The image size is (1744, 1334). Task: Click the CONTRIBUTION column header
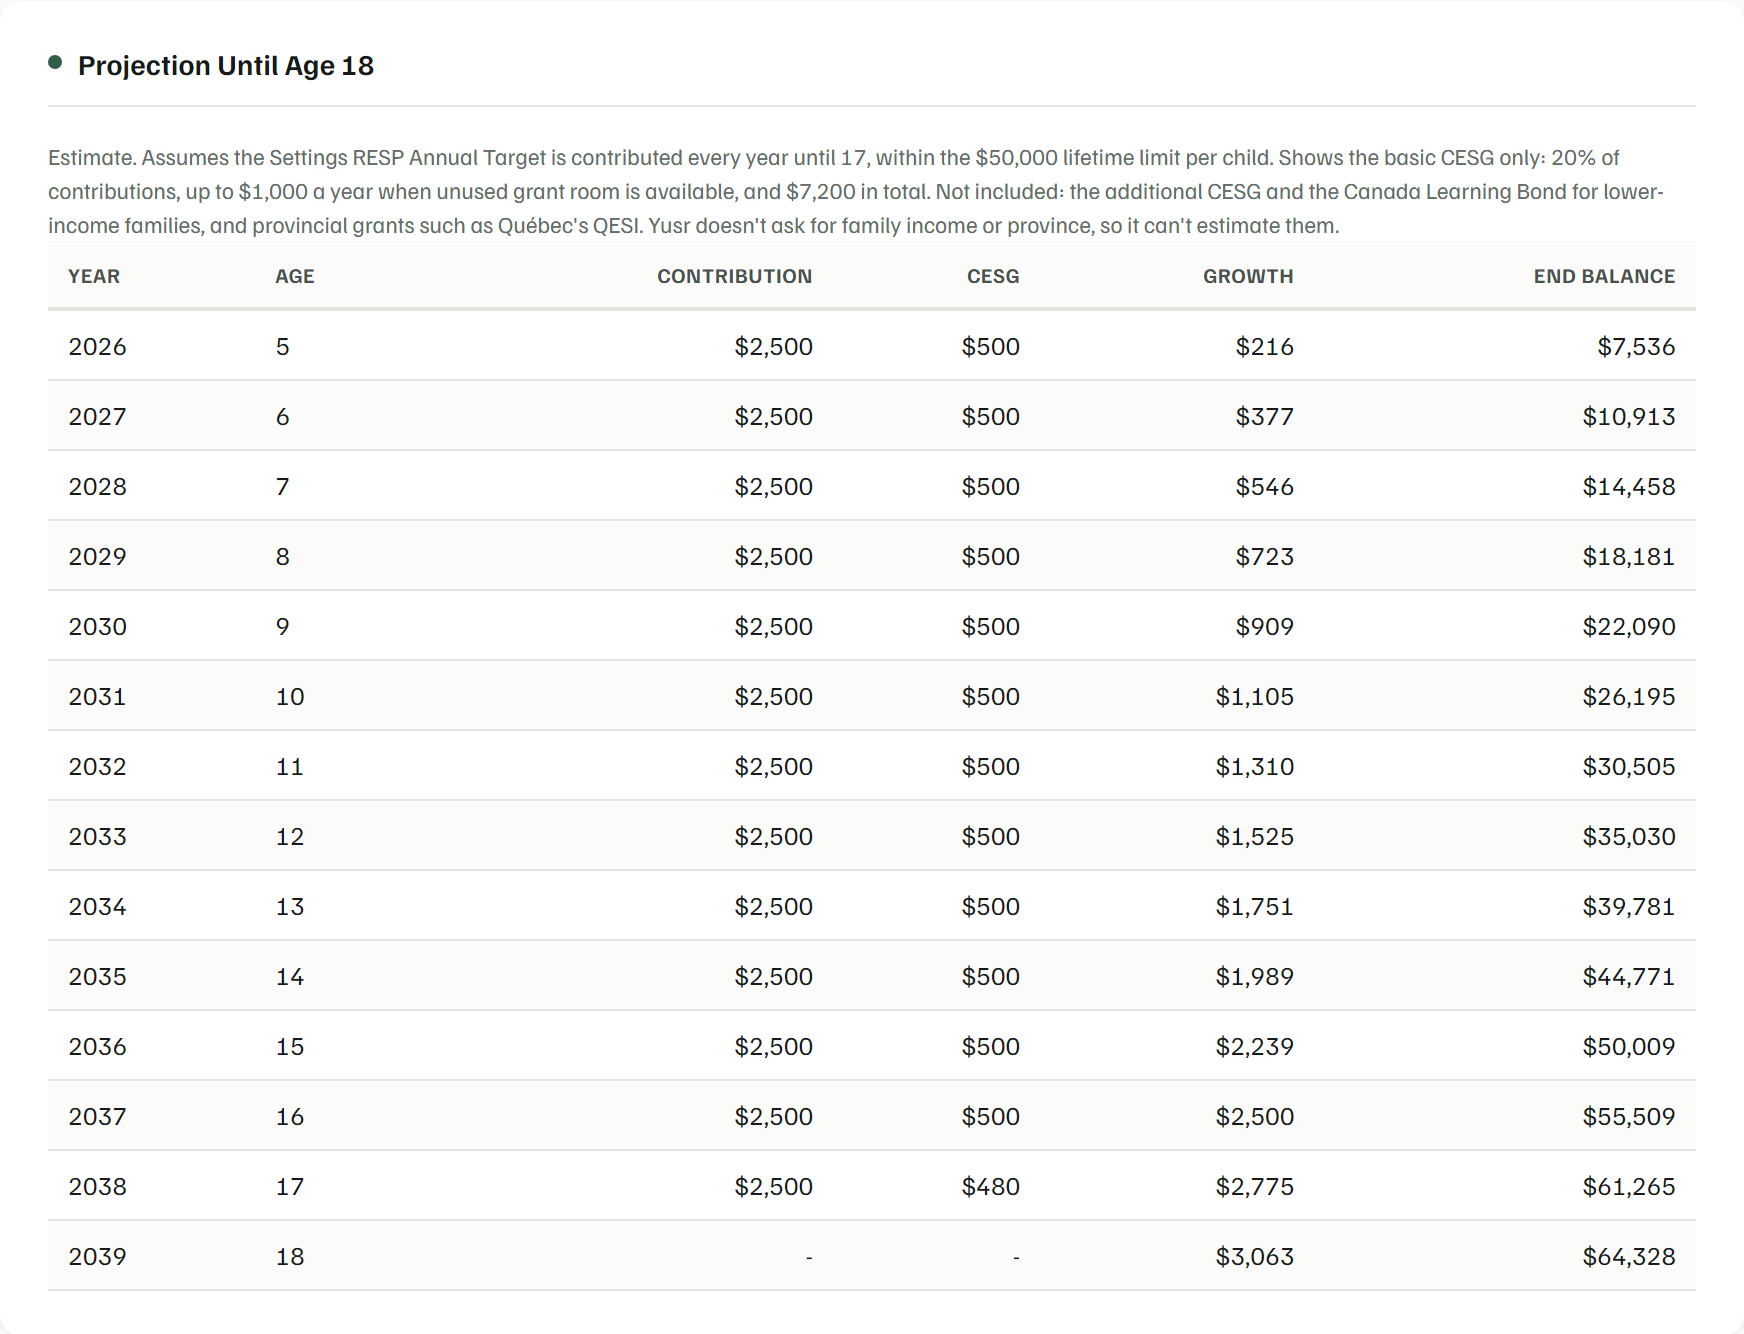click(734, 277)
